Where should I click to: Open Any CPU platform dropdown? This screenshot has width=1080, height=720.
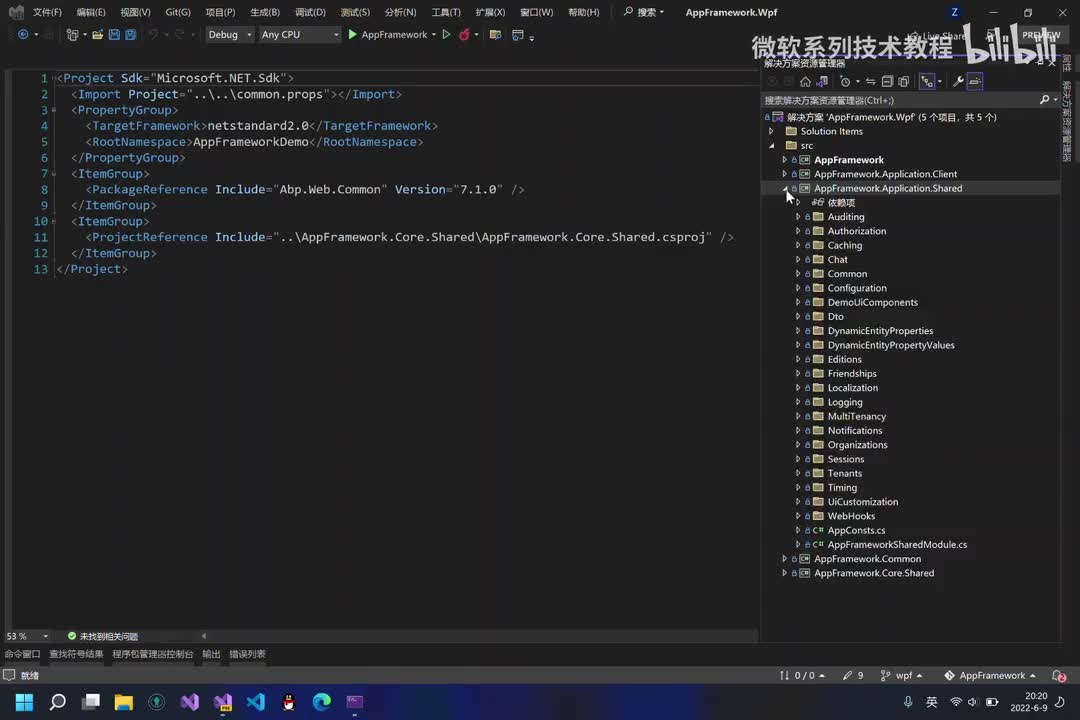tap(300, 34)
